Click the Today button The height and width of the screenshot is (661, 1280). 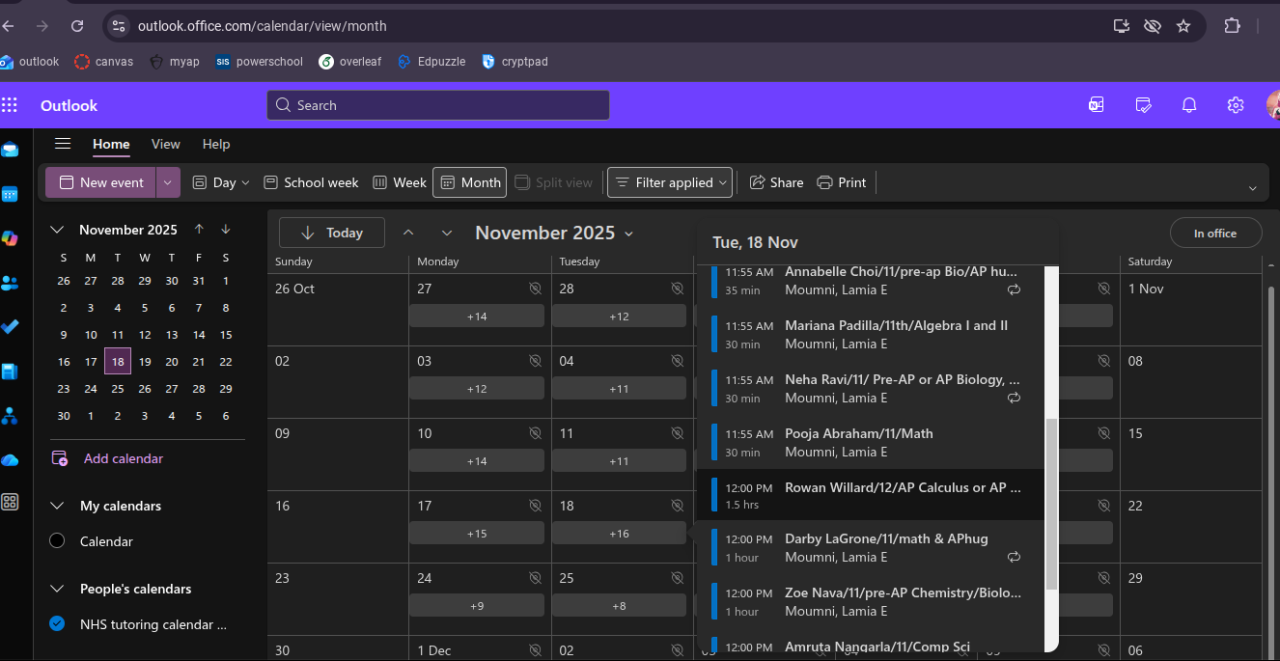(332, 233)
